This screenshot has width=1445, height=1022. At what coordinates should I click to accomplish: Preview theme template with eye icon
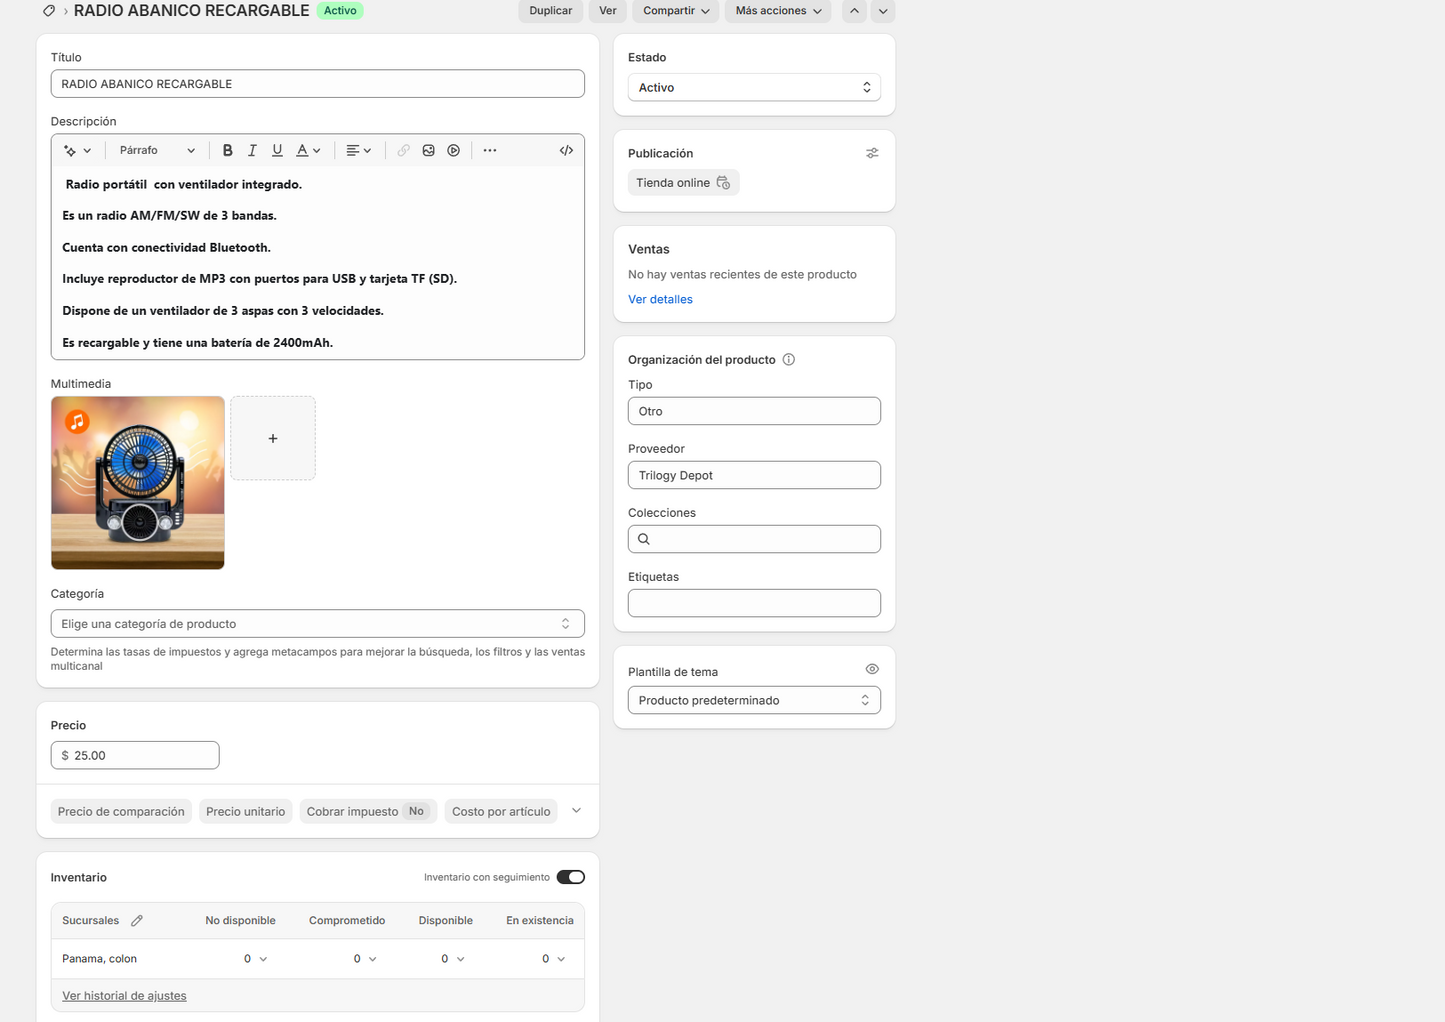pos(872,669)
